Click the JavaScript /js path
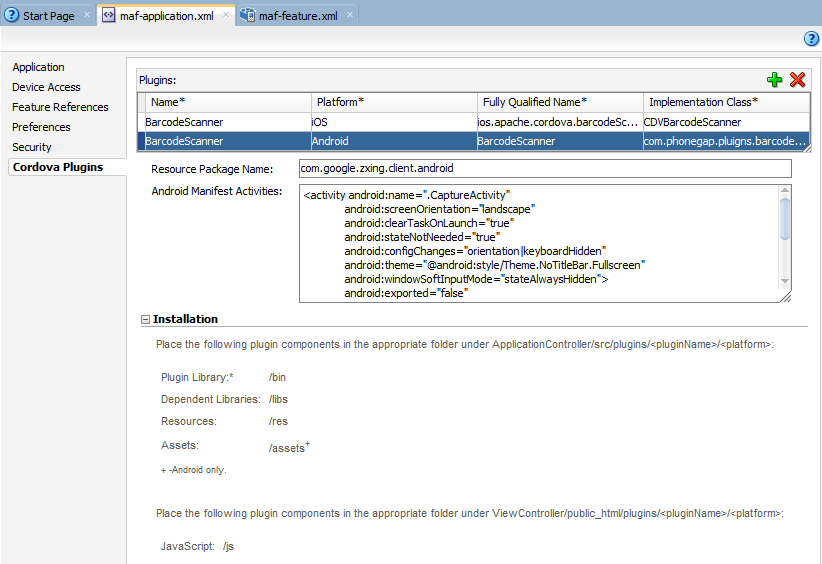 228,546
